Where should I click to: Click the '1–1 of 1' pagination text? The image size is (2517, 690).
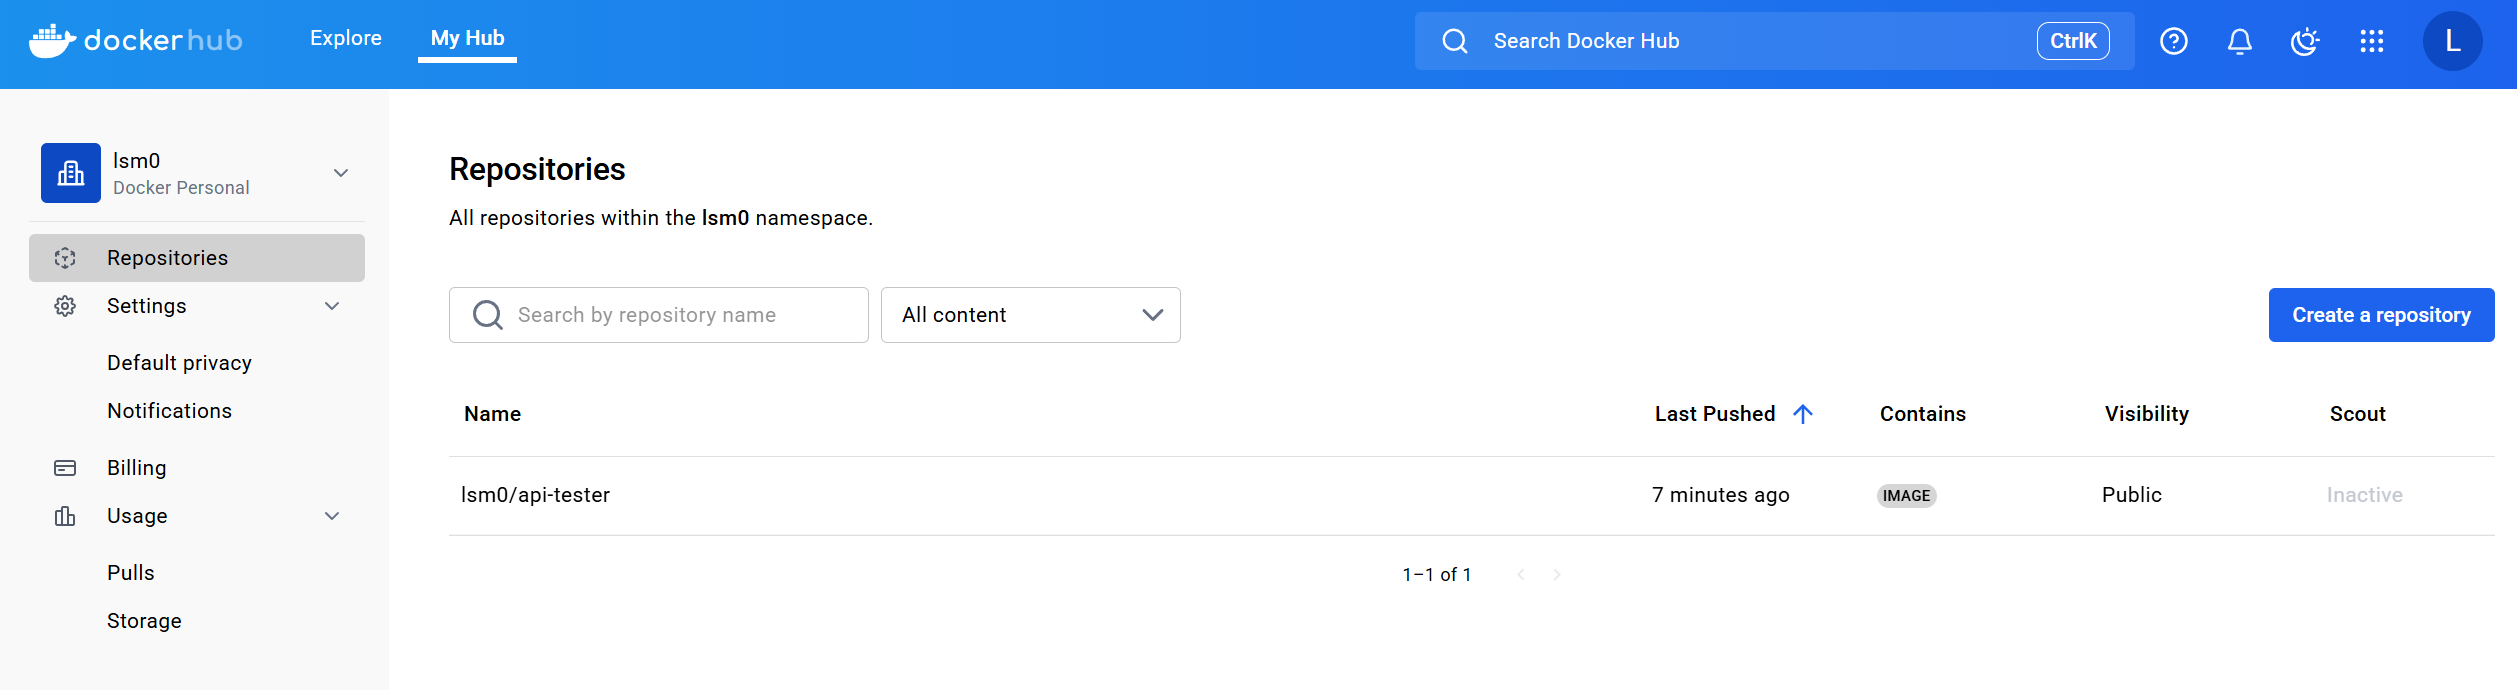[x=1436, y=575]
